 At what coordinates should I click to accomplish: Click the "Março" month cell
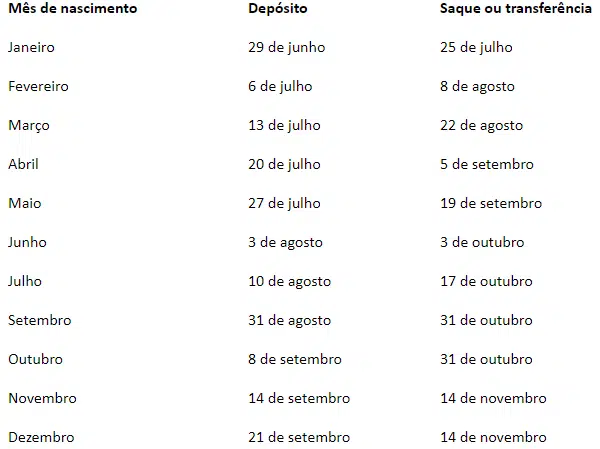click(x=28, y=125)
